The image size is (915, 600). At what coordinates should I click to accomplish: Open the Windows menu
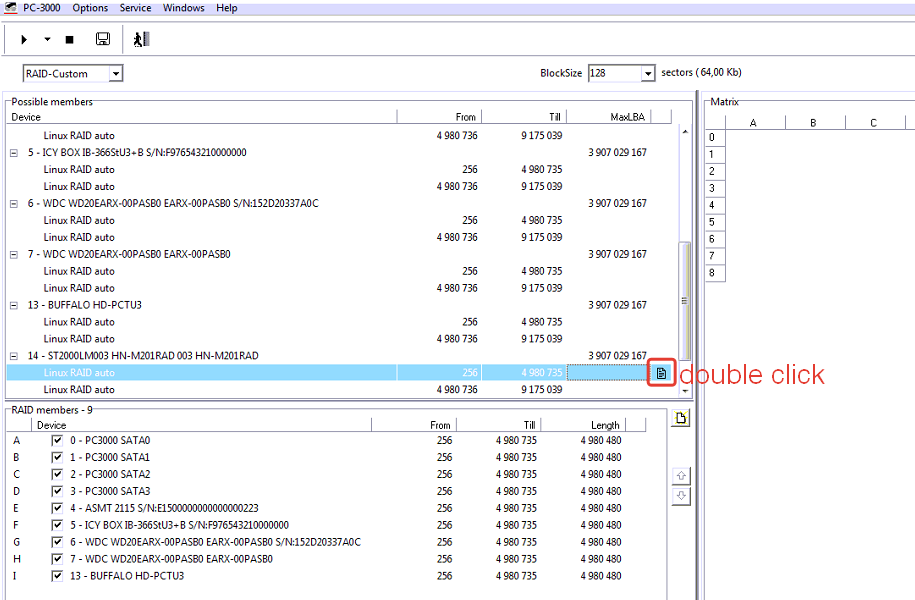tap(183, 8)
